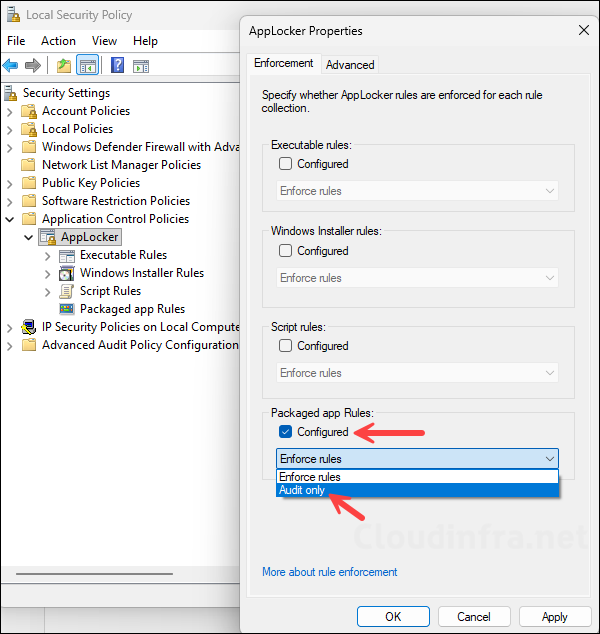Expand the Advanced Audit Policy Configuration node
Screen dimensions: 600x634
coord(10,346)
